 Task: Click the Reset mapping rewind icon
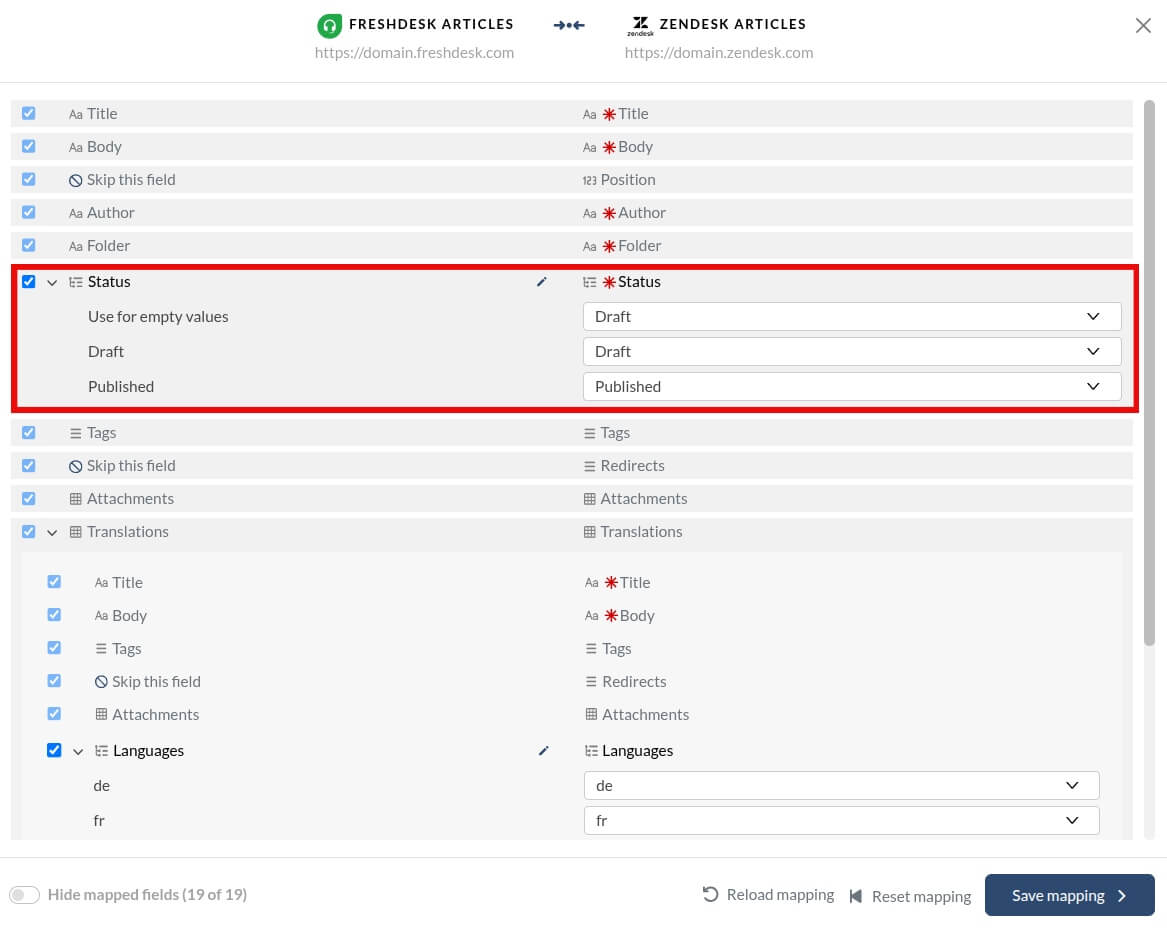tap(856, 896)
